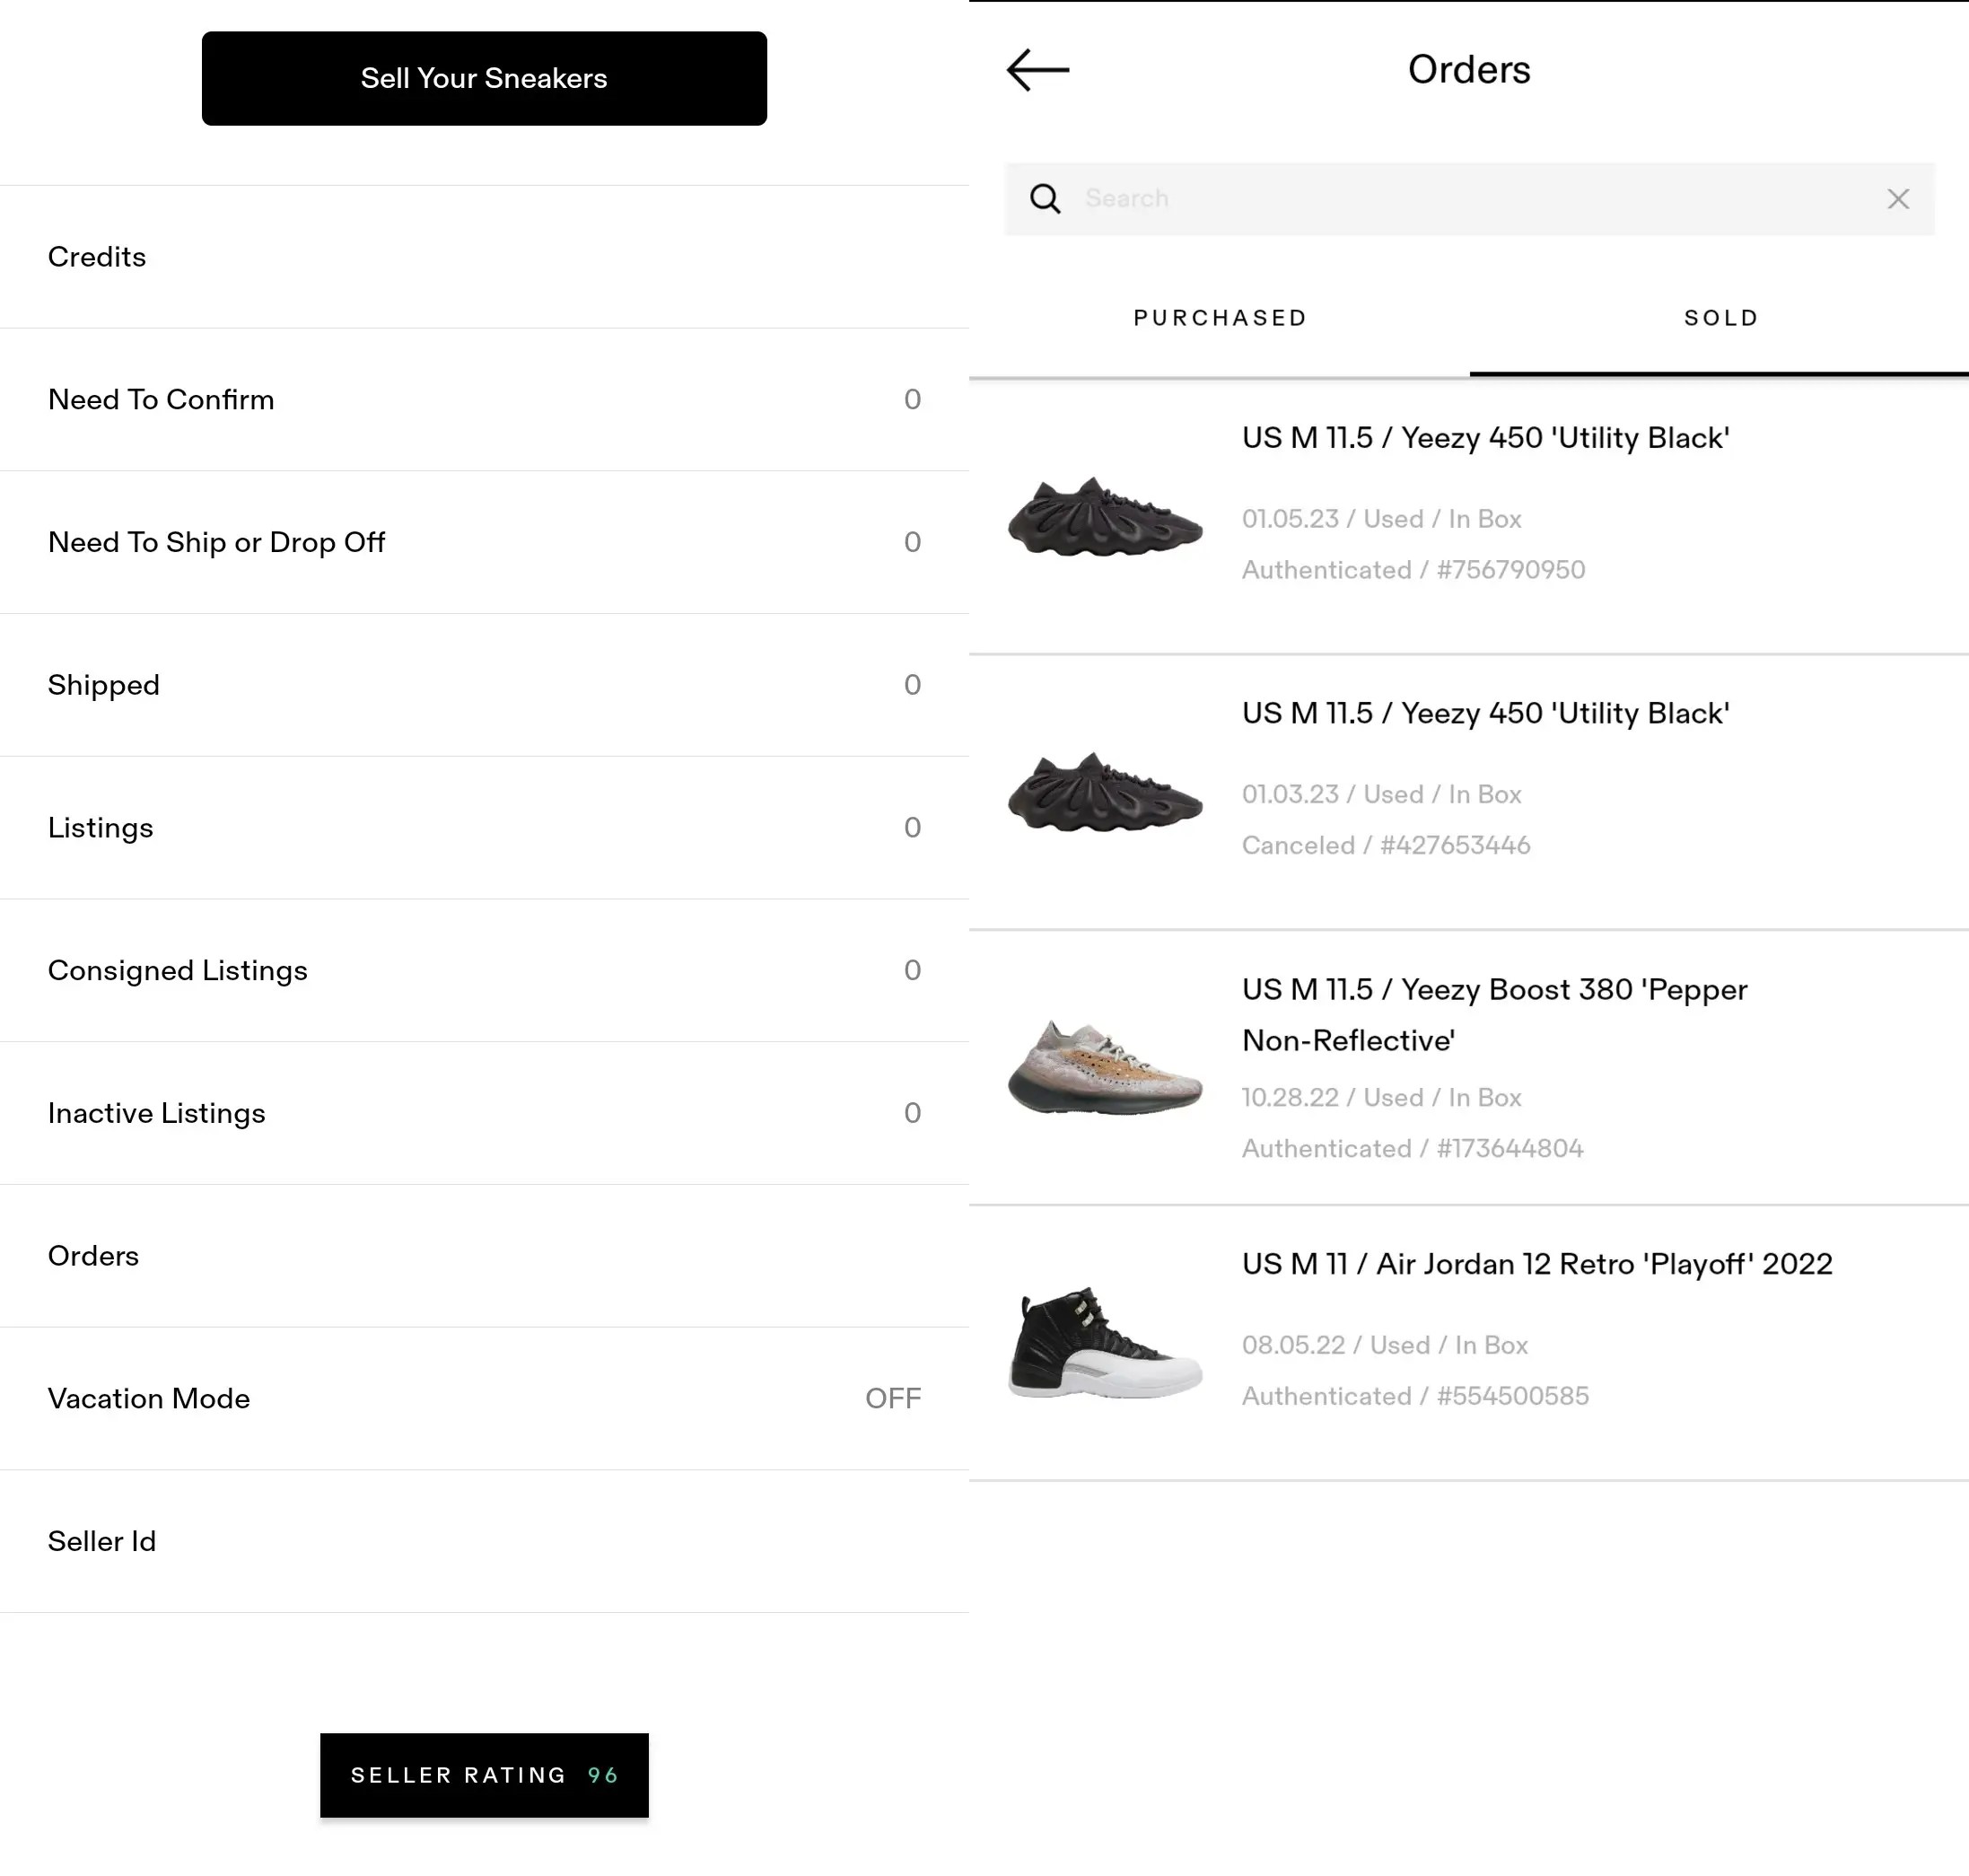Open the Listings section
Screen dimensions: 1969x1876
[484, 828]
